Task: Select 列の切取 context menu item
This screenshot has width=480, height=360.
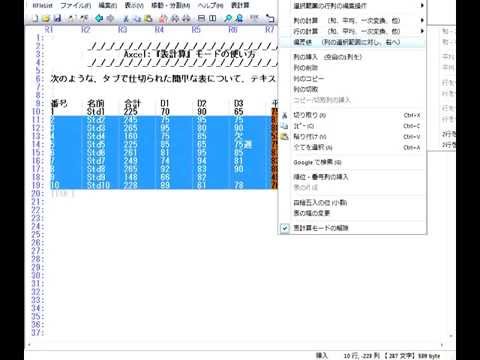Action: click(352, 89)
